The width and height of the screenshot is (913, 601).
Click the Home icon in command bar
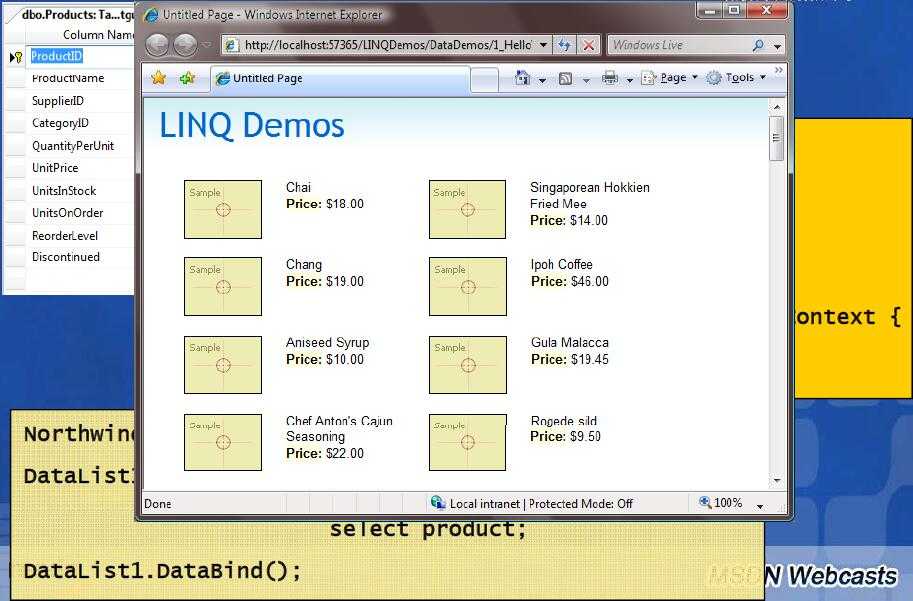pos(522,78)
